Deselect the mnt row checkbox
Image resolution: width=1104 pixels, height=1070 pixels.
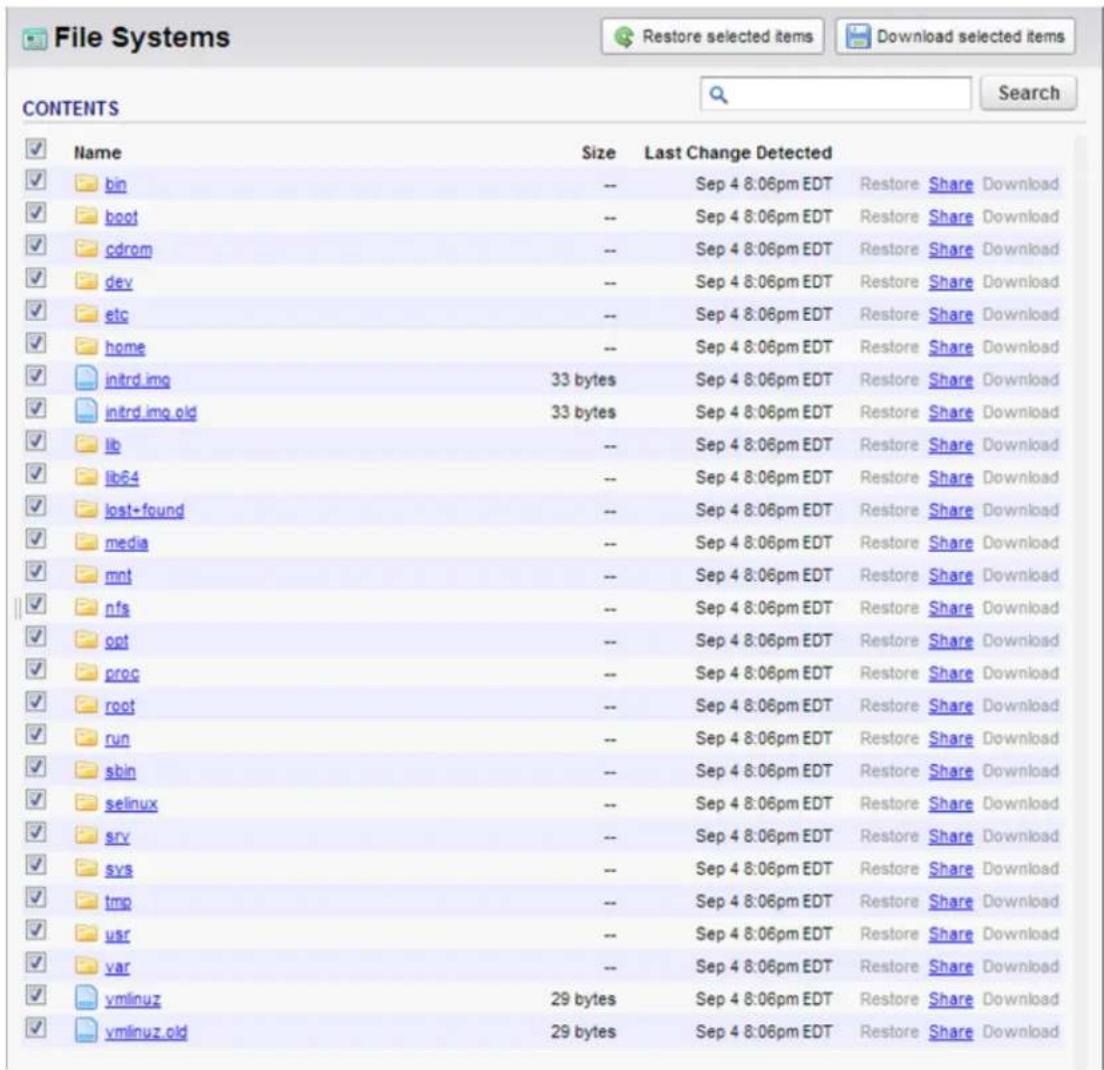36,571
